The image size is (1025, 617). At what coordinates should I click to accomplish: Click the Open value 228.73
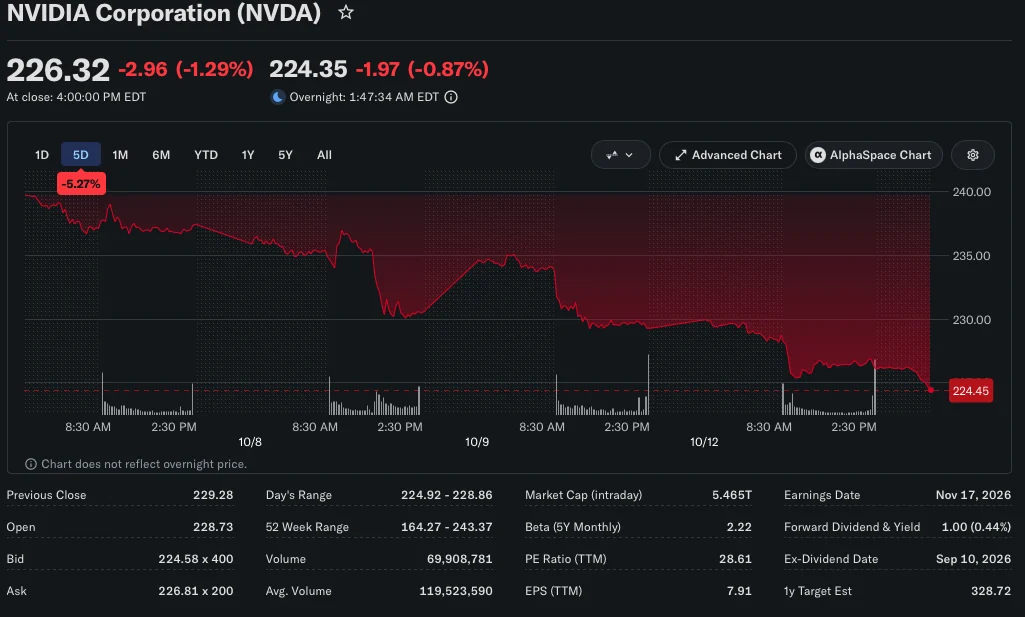(x=213, y=527)
